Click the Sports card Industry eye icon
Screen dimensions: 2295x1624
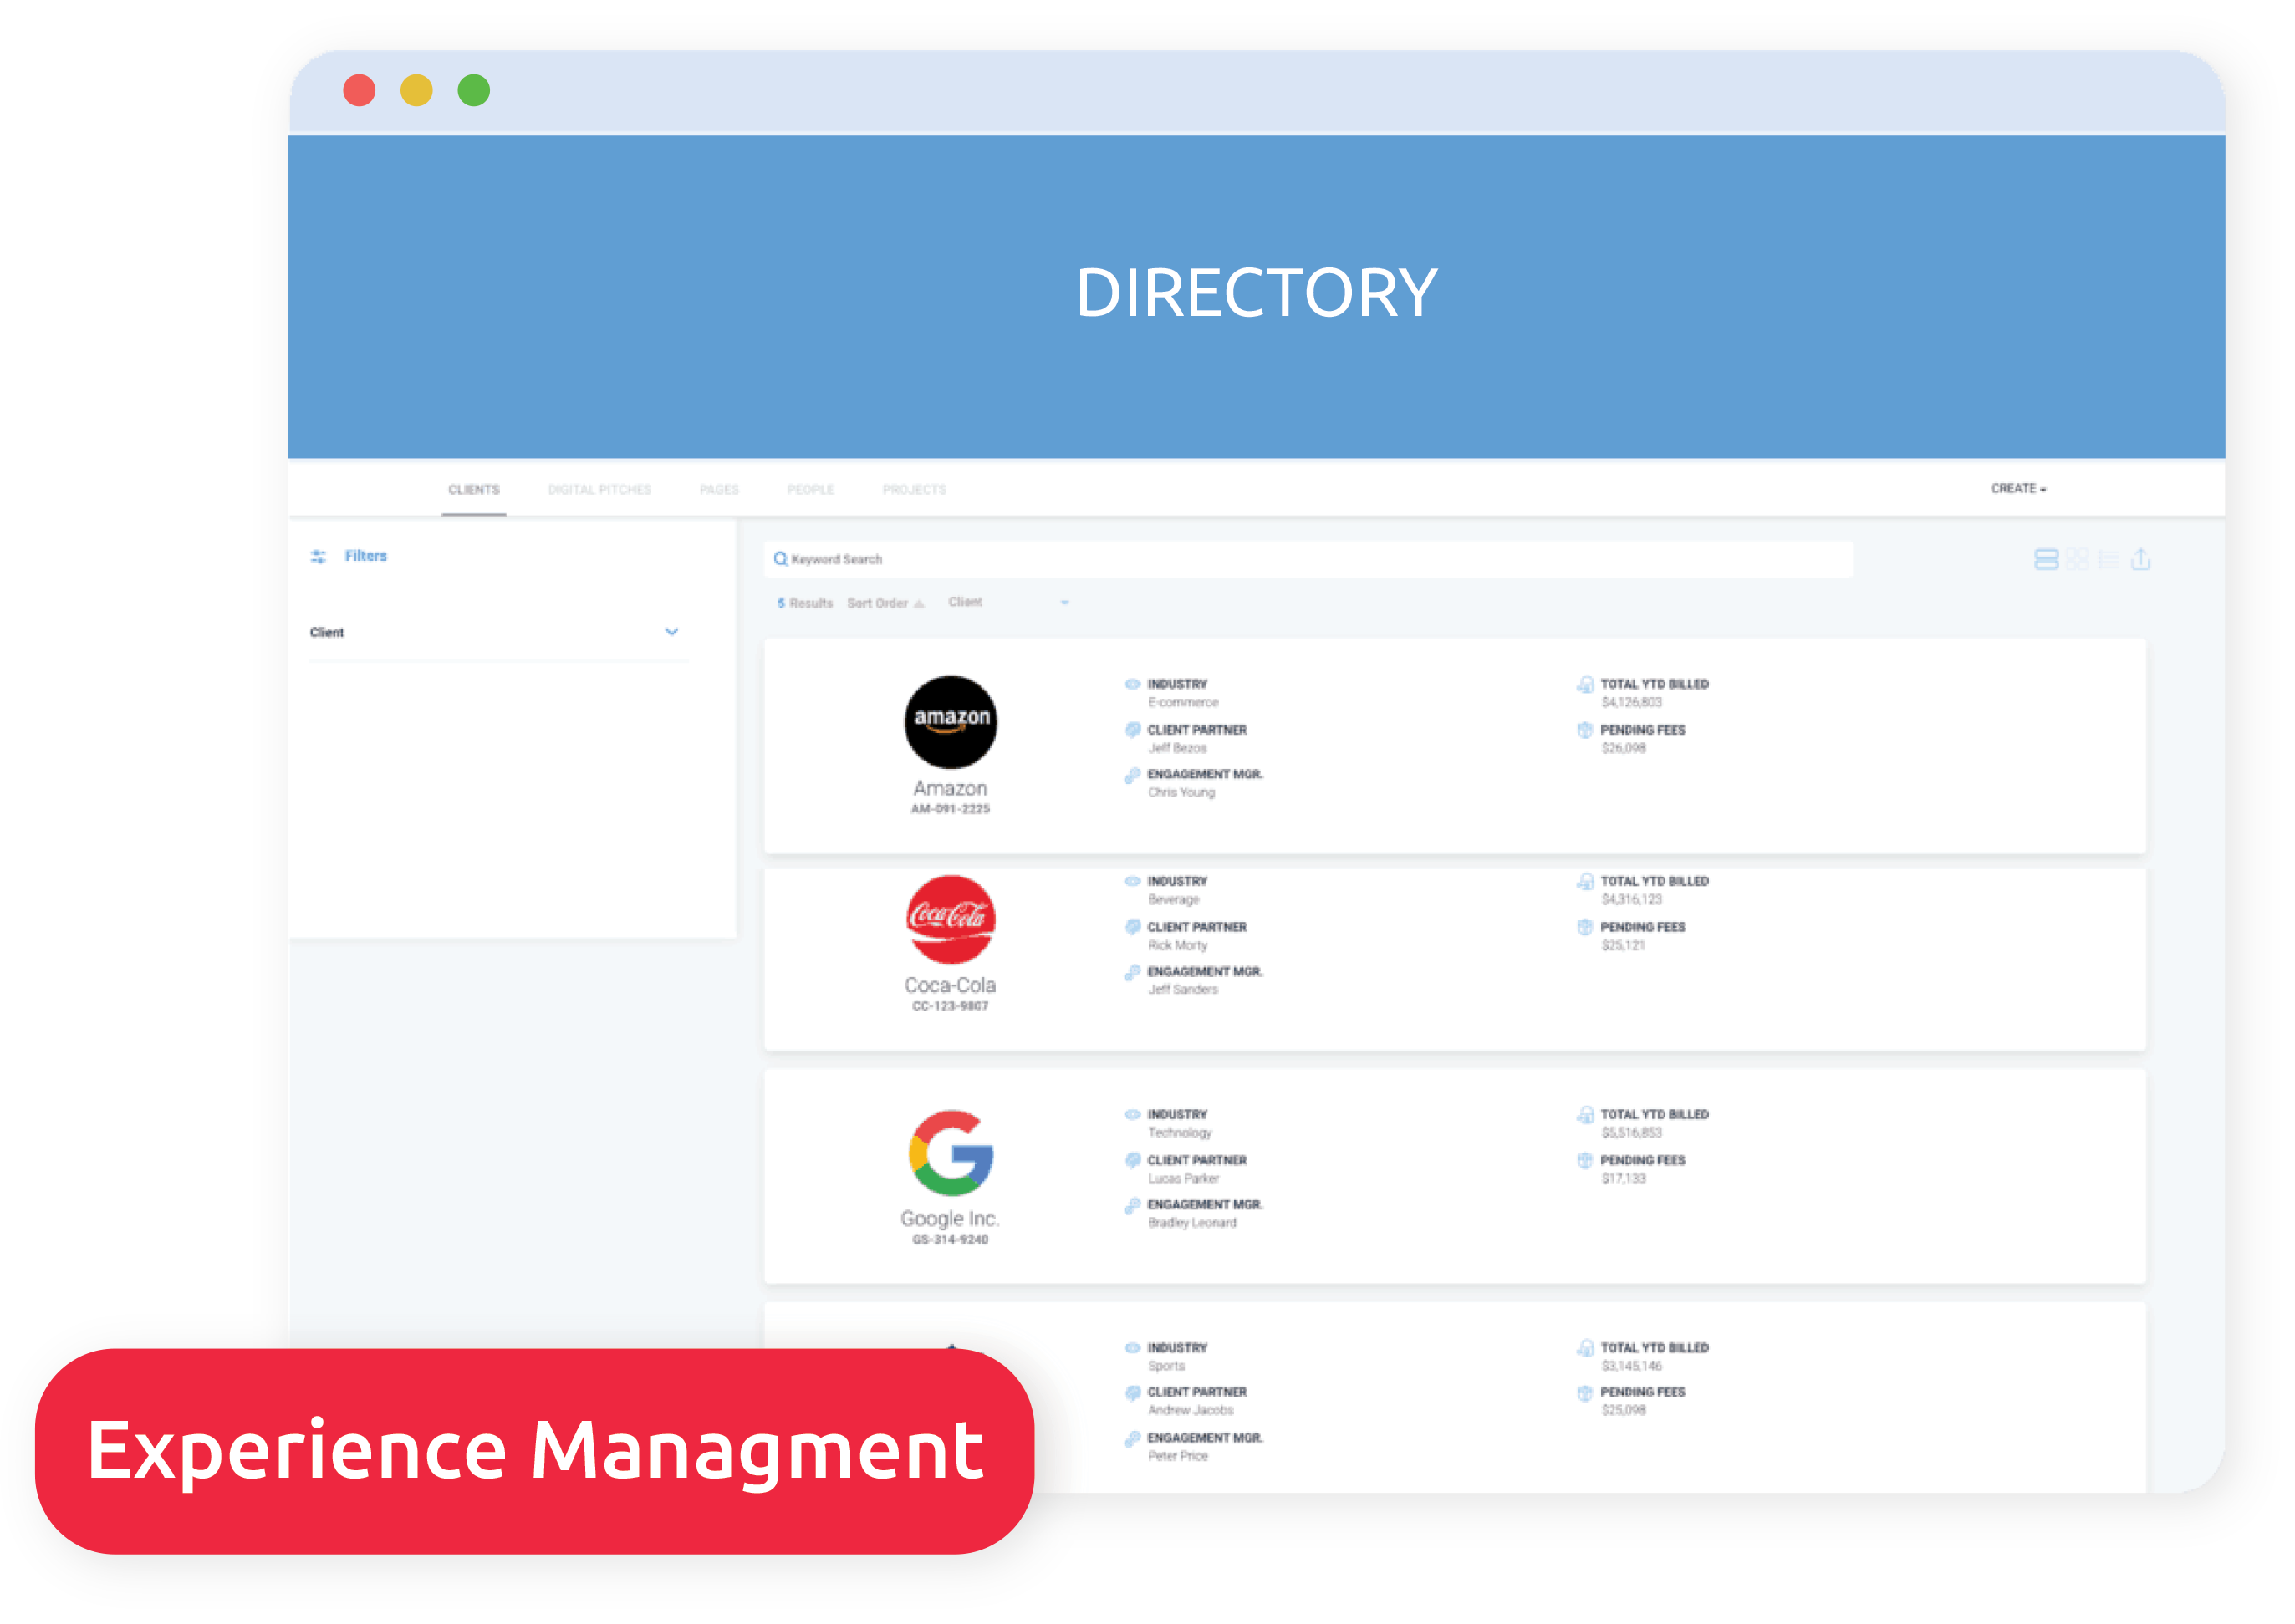pyautogui.click(x=1132, y=1347)
